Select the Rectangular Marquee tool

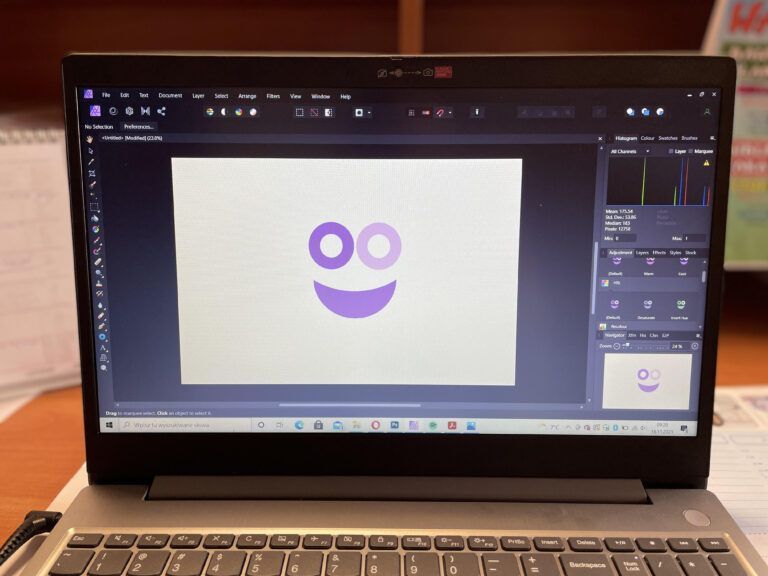[94, 207]
